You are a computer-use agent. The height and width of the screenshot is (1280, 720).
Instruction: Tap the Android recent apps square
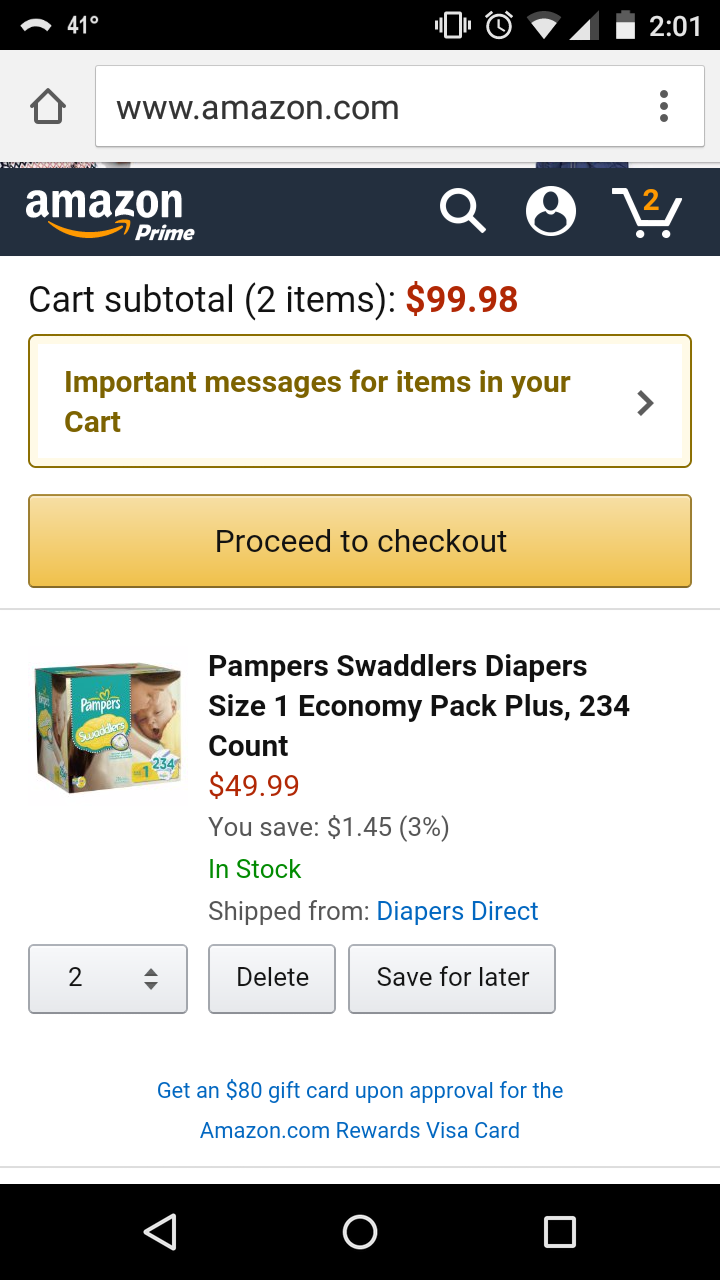coord(560,1232)
